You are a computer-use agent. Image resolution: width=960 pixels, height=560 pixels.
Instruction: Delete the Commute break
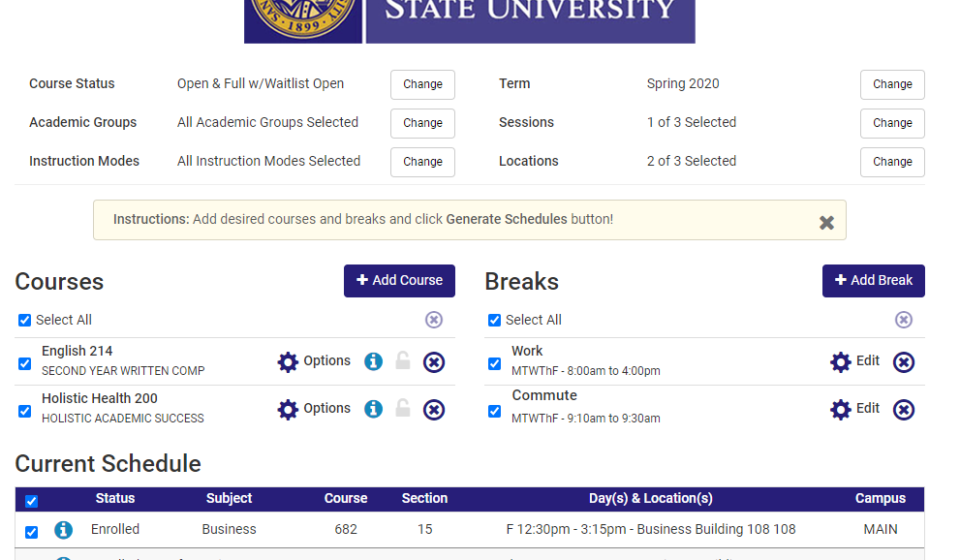(904, 409)
